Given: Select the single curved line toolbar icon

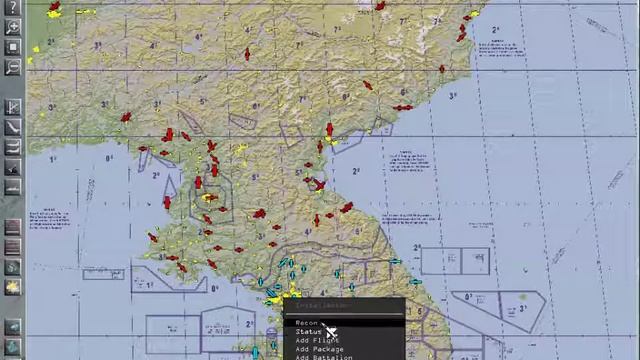Looking at the screenshot, I should point(13,127).
